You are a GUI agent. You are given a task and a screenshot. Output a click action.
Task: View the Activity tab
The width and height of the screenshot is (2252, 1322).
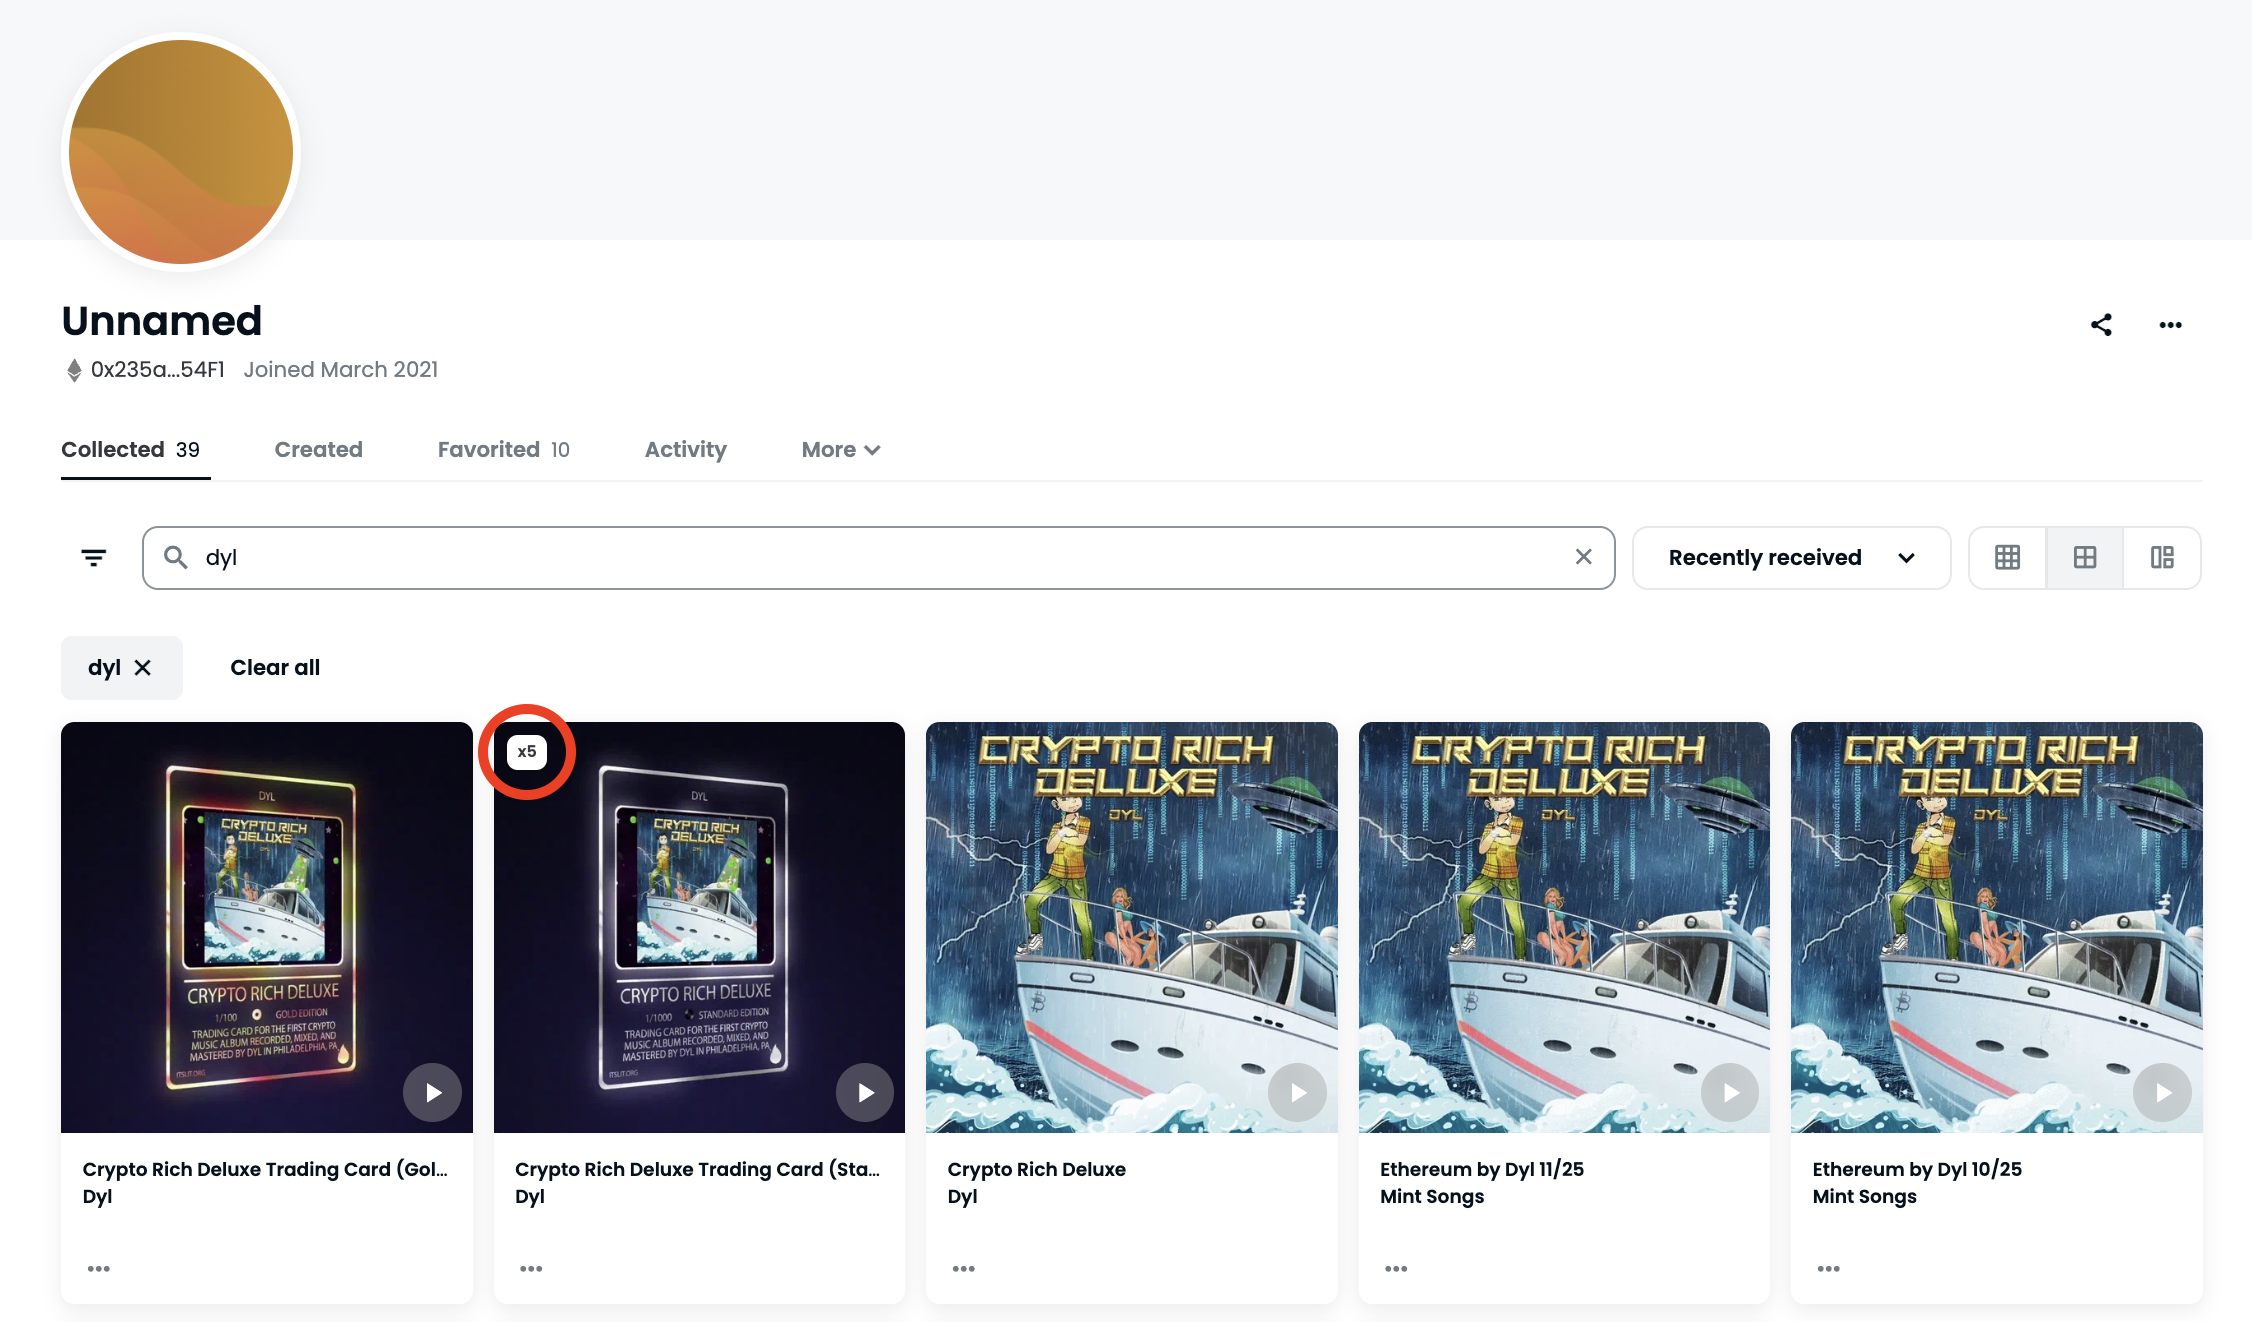685,450
